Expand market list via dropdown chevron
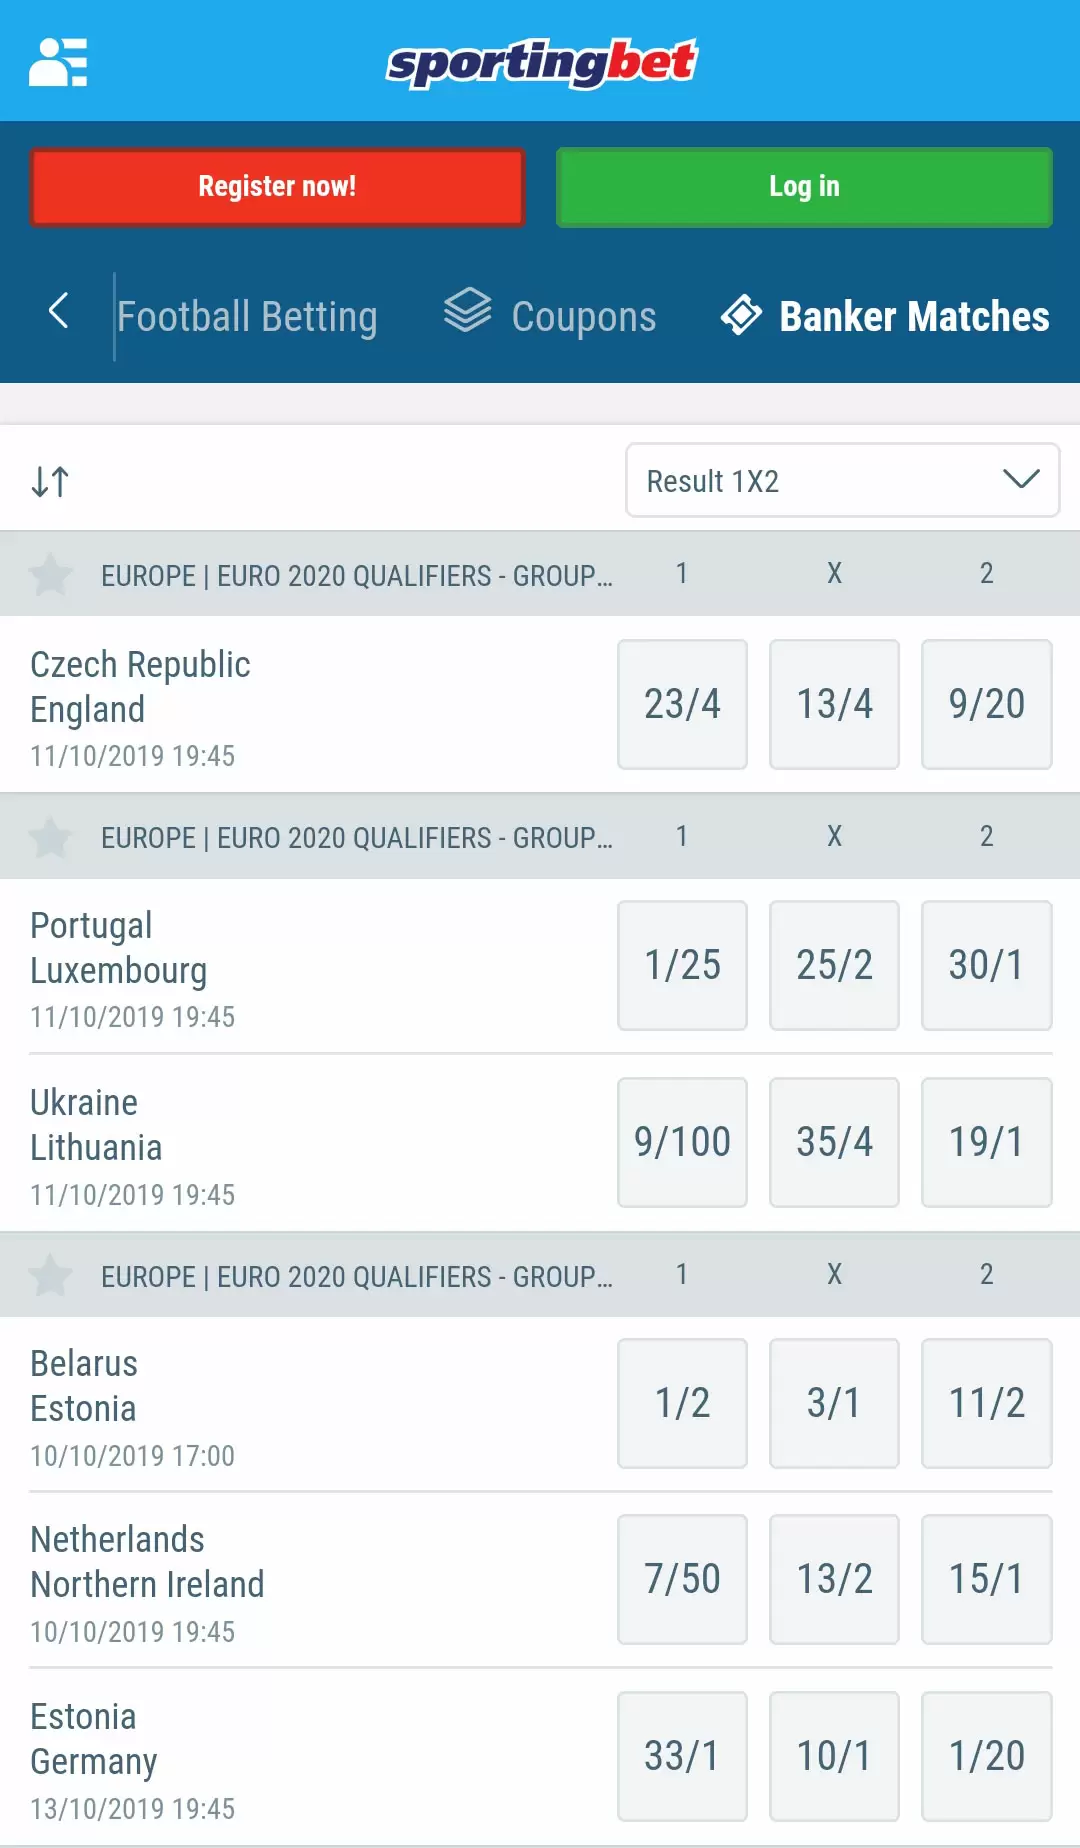The height and width of the screenshot is (1848, 1080). [x=1021, y=480]
